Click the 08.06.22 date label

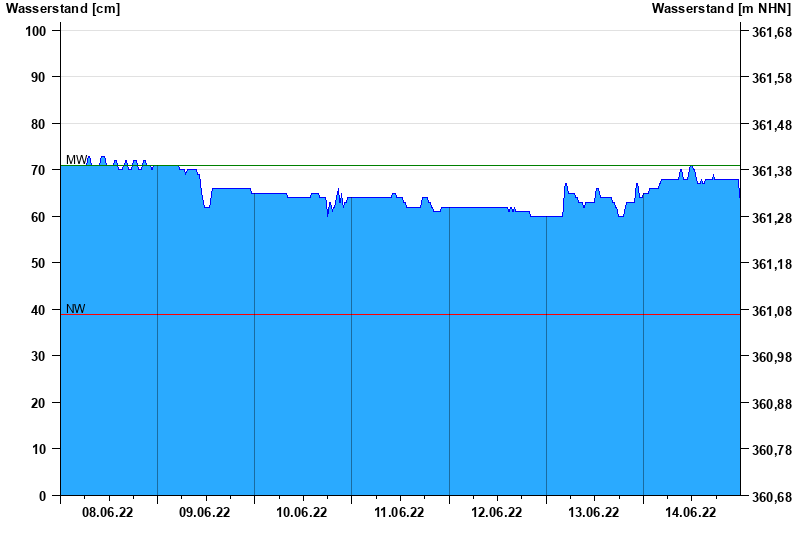(x=108, y=512)
